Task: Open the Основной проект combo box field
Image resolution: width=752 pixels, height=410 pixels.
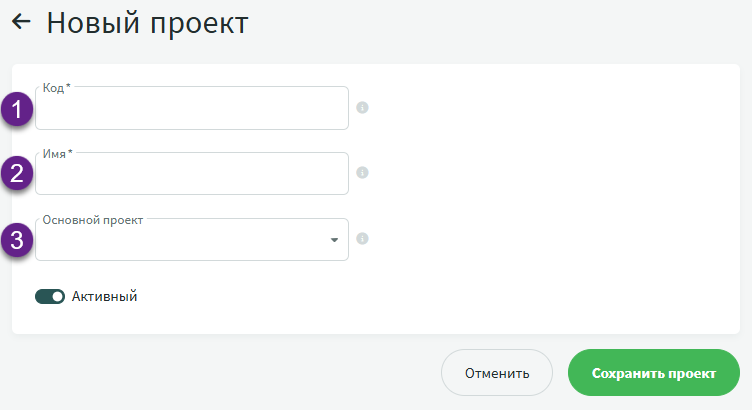Action: [180, 241]
